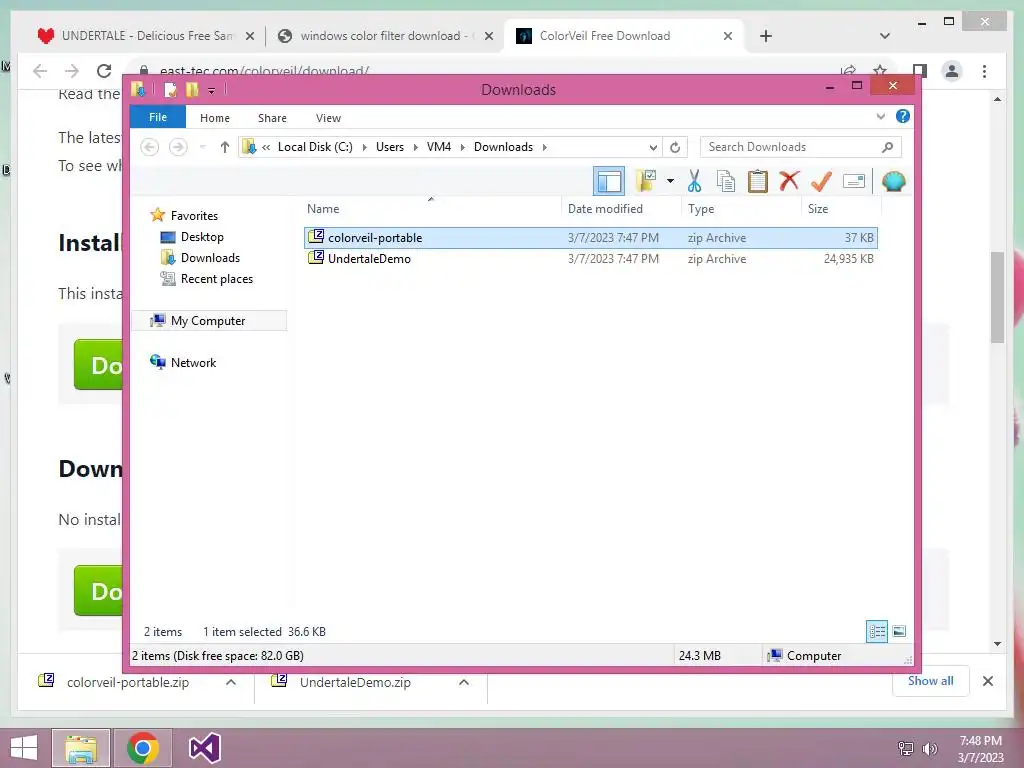Open recent locations dropdown arrow in Explorer
The width and height of the screenshot is (1024, 768).
coord(202,147)
